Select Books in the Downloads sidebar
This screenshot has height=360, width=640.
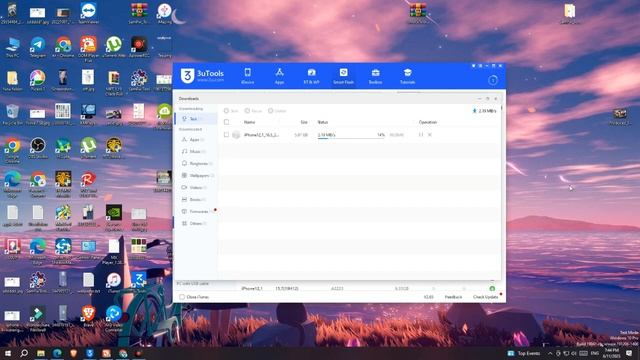[196, 199]
